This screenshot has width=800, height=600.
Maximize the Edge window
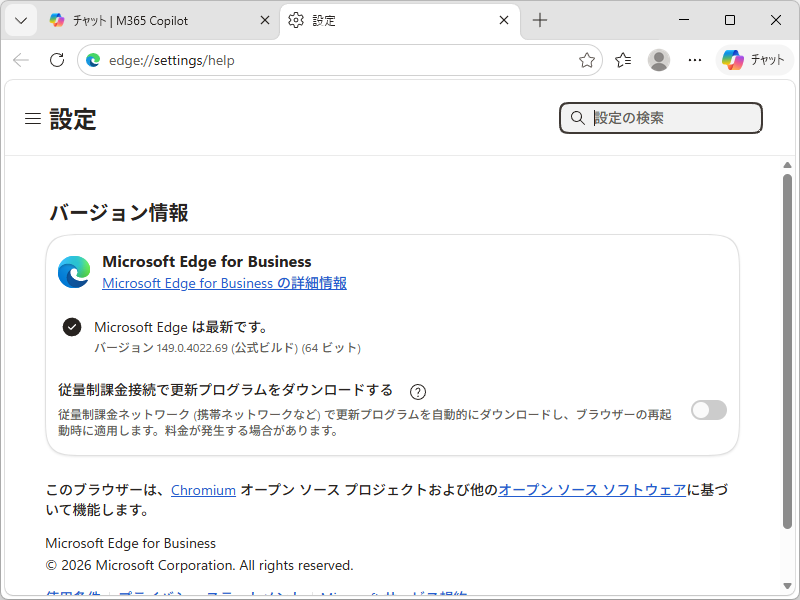(730, 20)
